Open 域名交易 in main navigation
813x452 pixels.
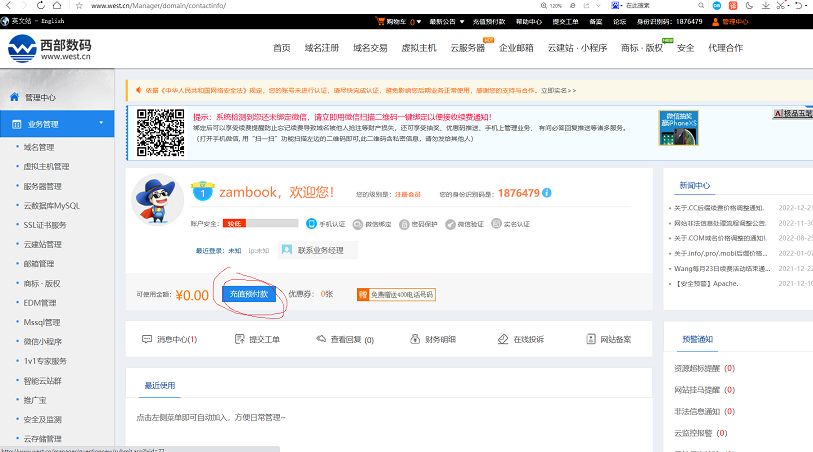tap(370, 48)
